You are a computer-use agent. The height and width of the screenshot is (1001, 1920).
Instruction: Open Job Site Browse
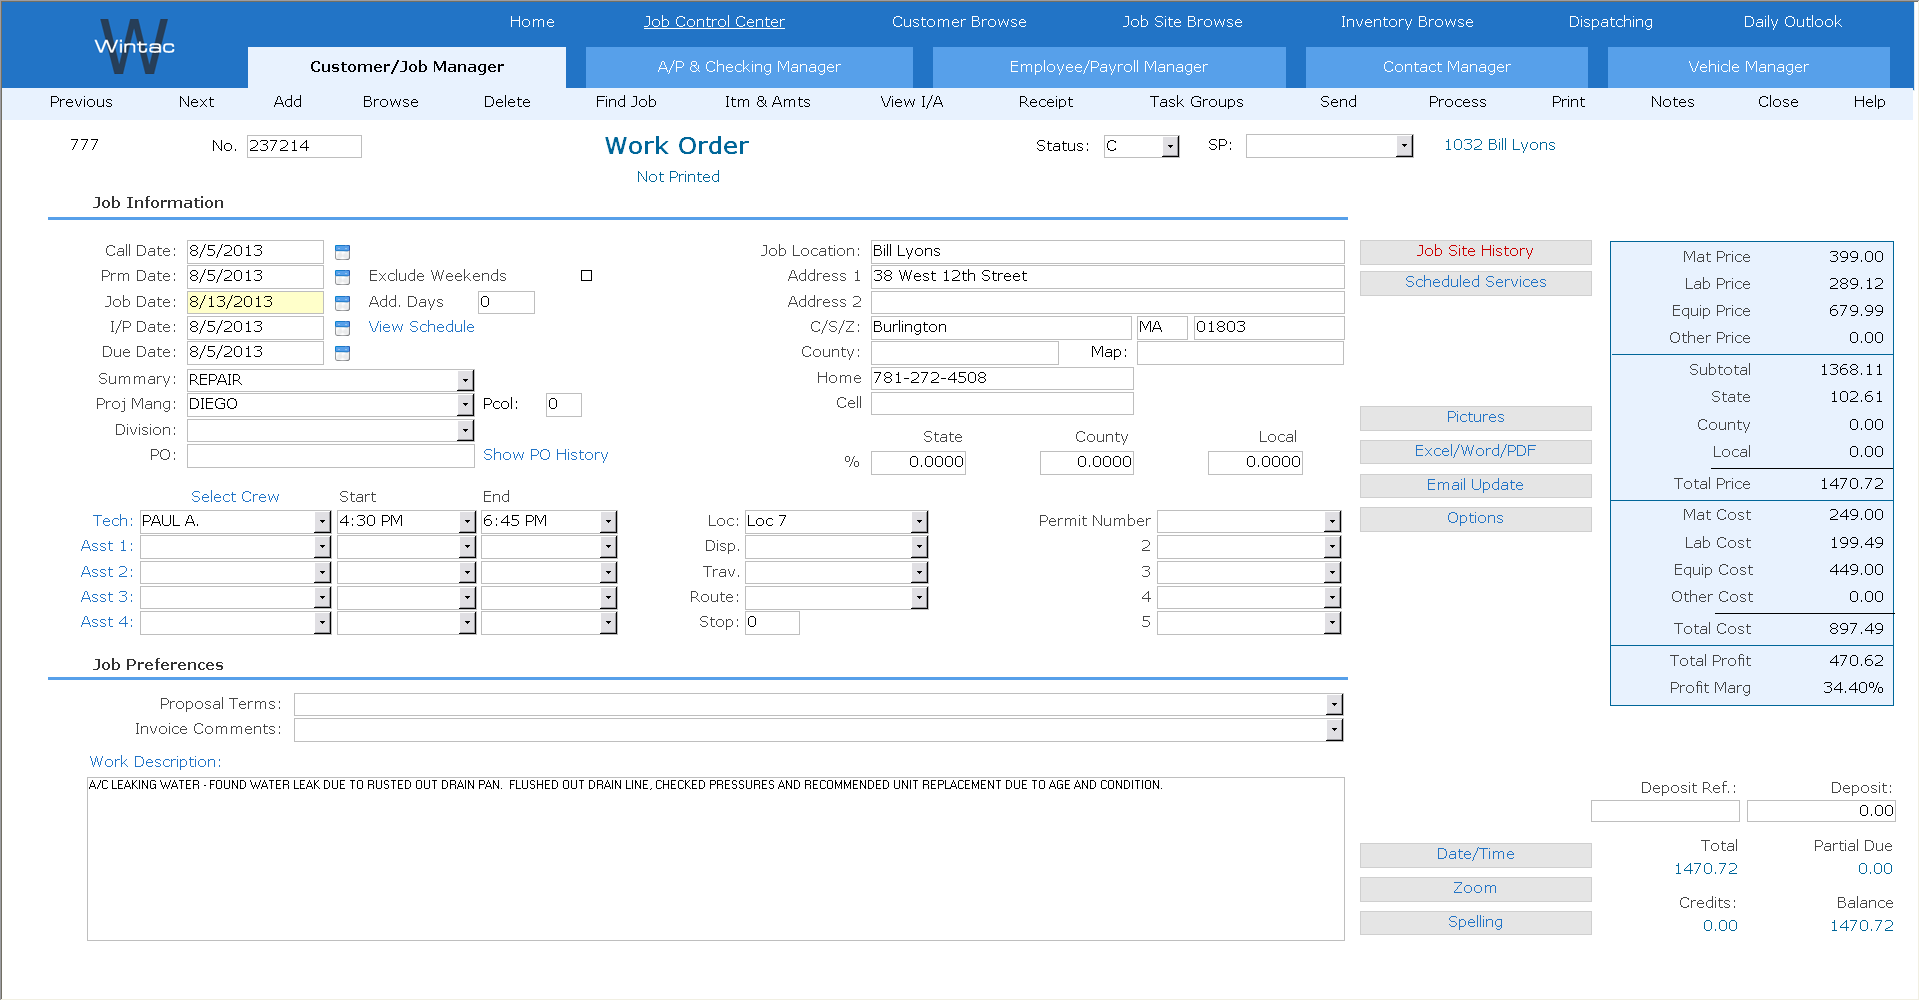1182,22
